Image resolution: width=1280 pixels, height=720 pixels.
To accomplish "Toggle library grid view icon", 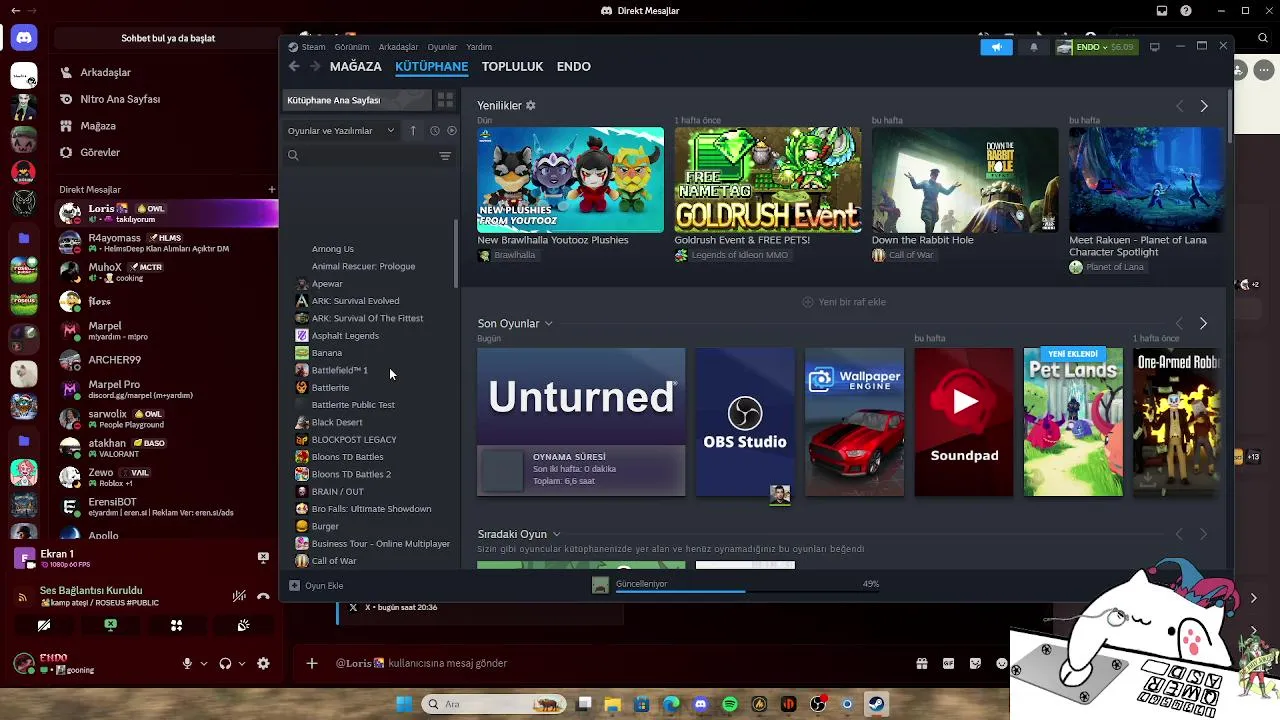I will click(445, 100).
